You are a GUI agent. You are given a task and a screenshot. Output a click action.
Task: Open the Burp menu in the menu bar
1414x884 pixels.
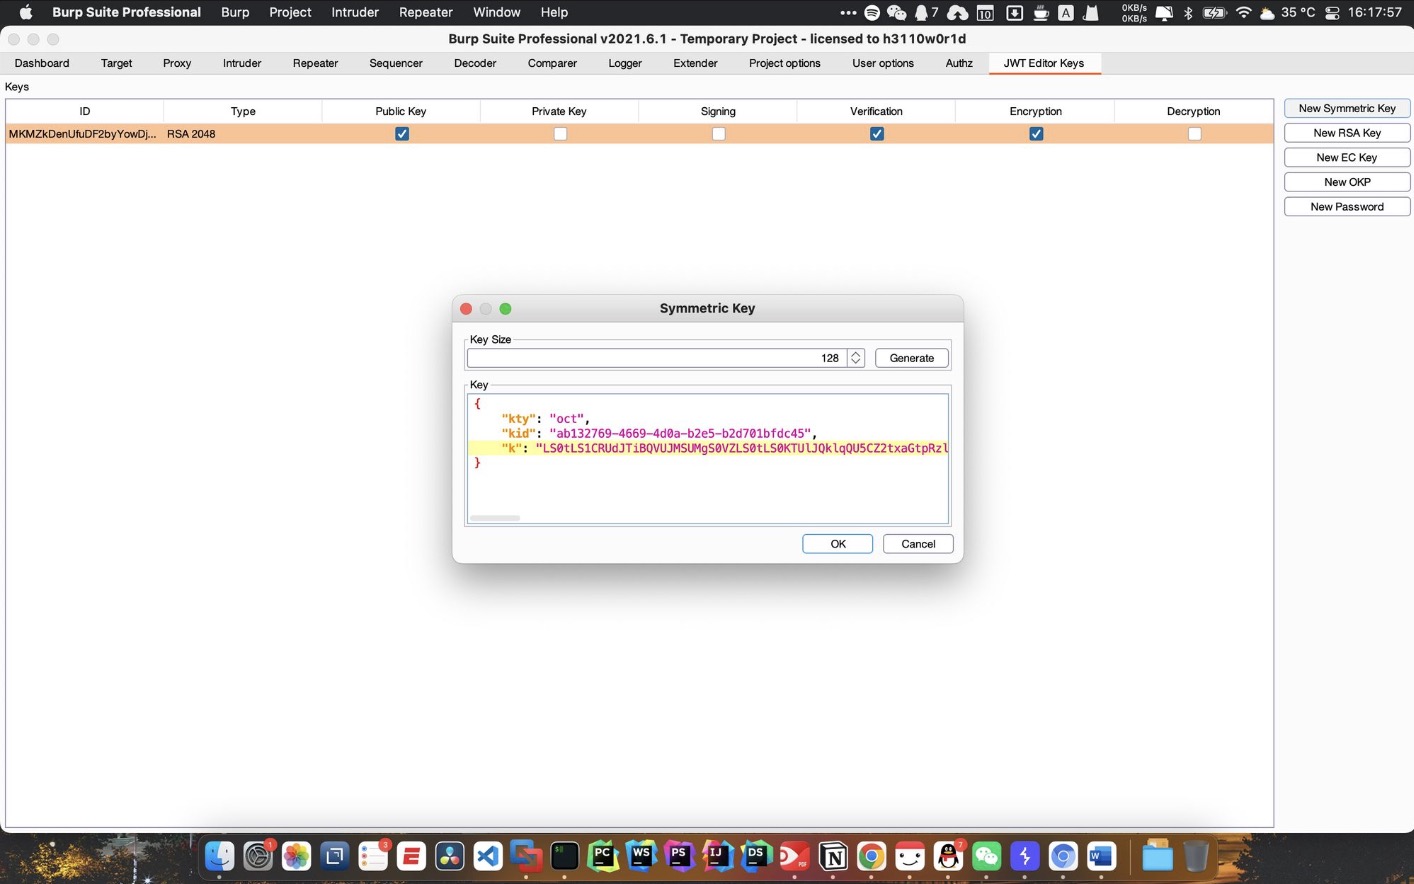(x=235, y=12)
